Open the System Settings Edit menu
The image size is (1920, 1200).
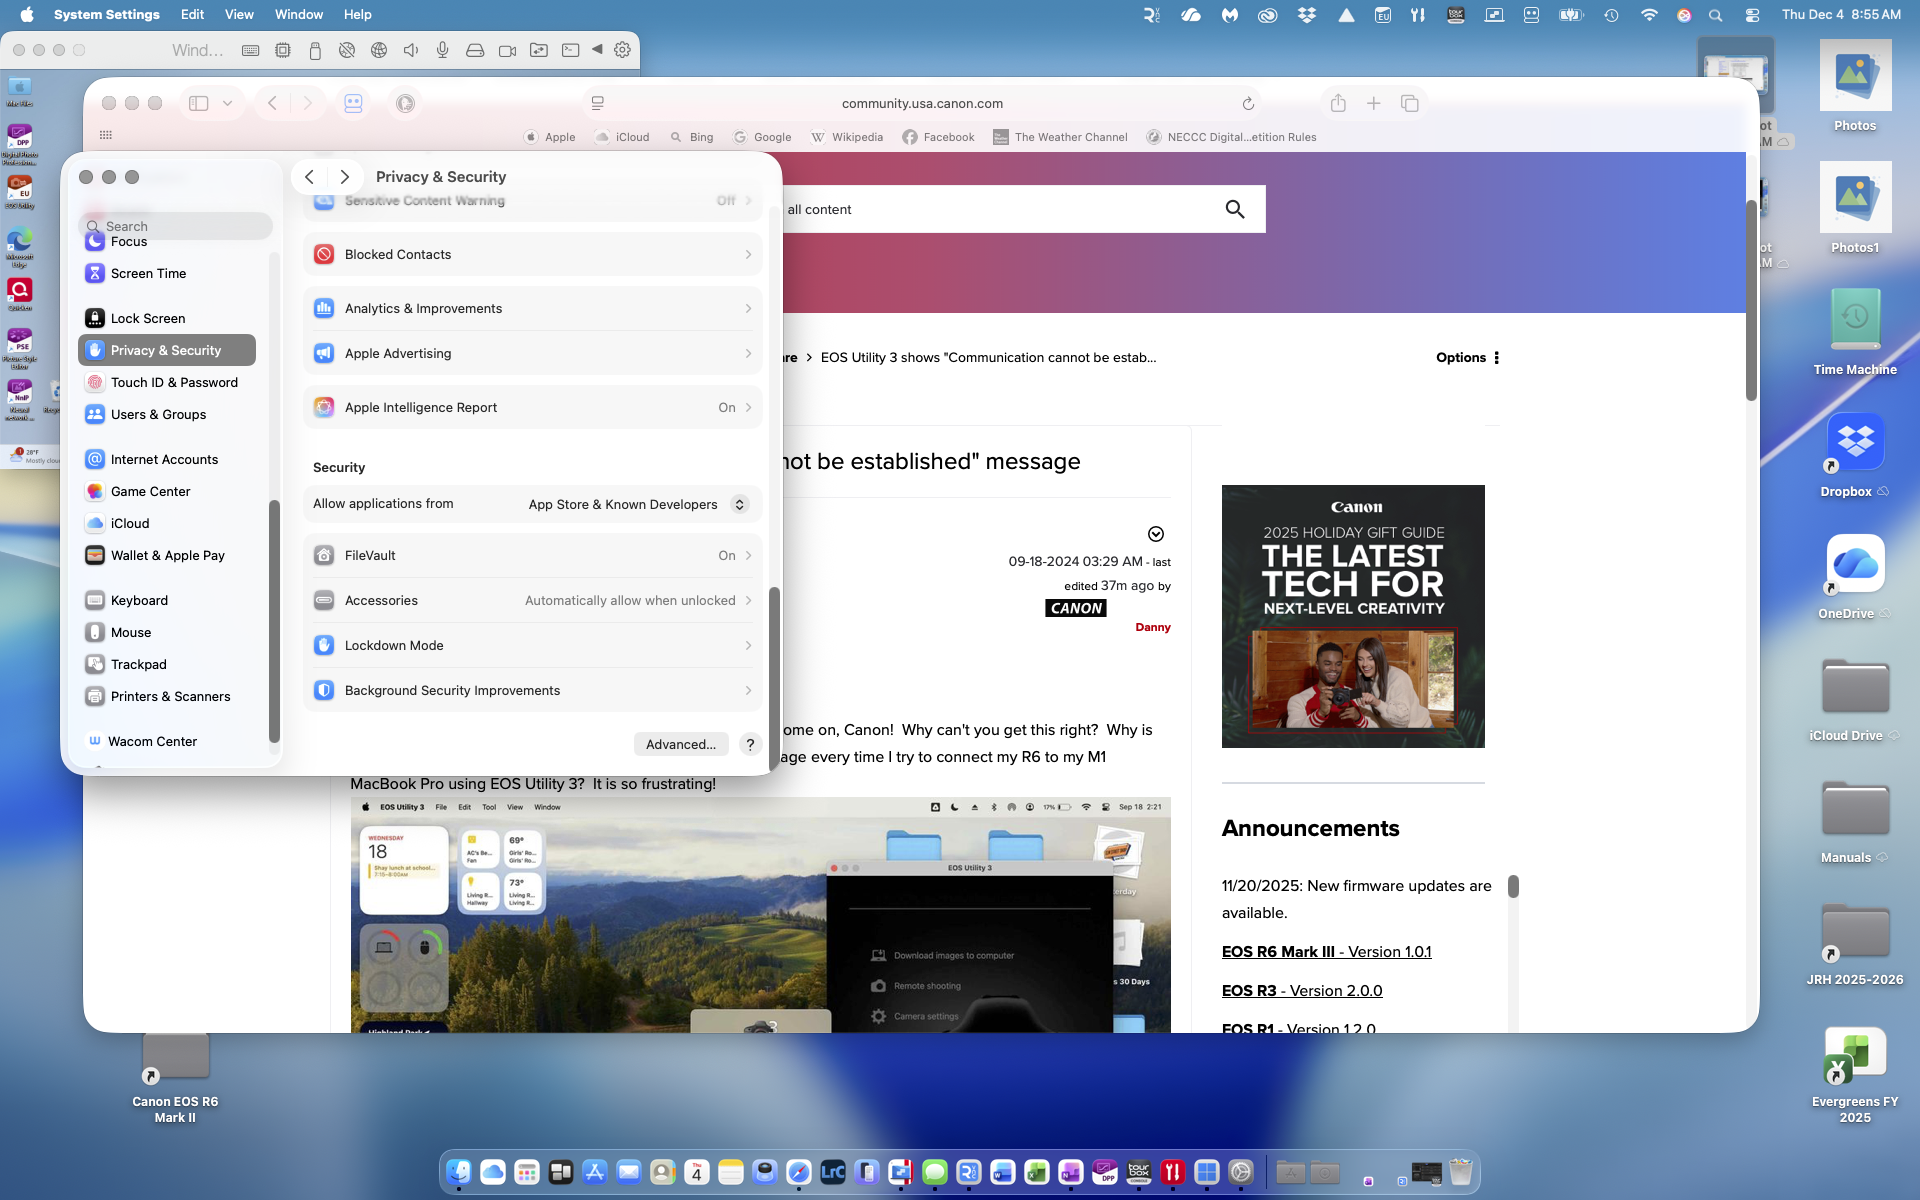tap(192, 15)
